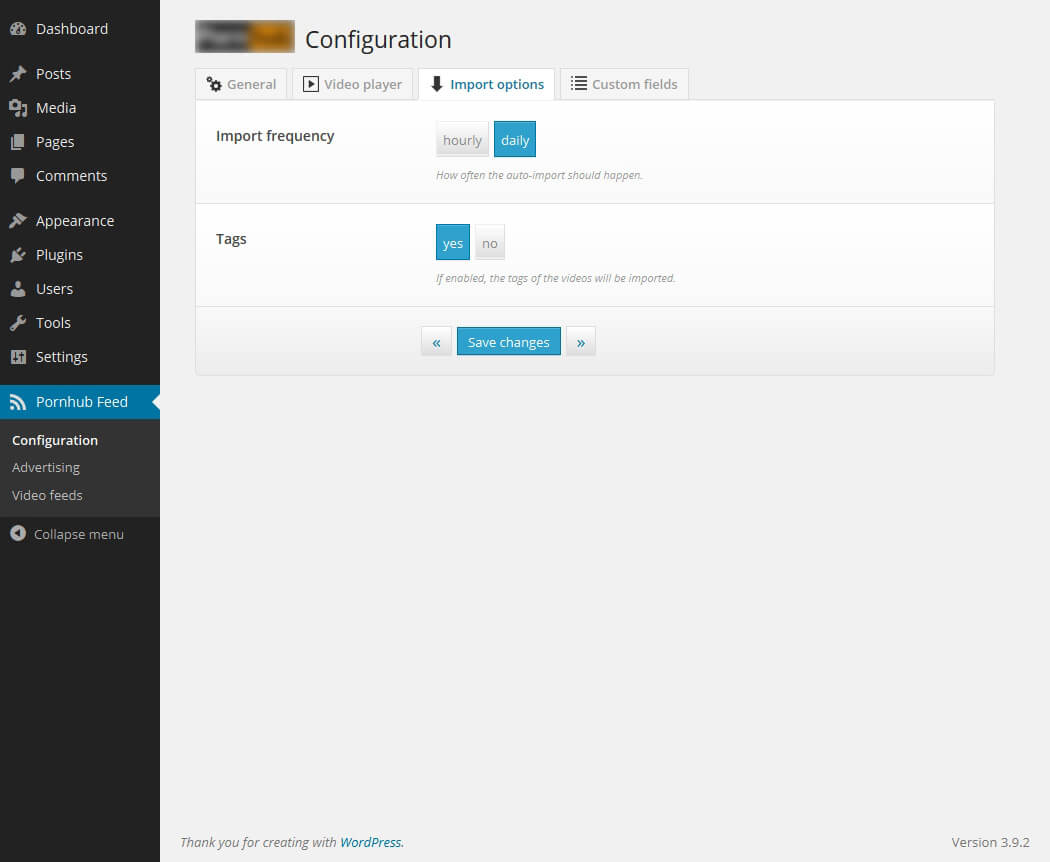Click the Import frequency label

tap(275, 136)
